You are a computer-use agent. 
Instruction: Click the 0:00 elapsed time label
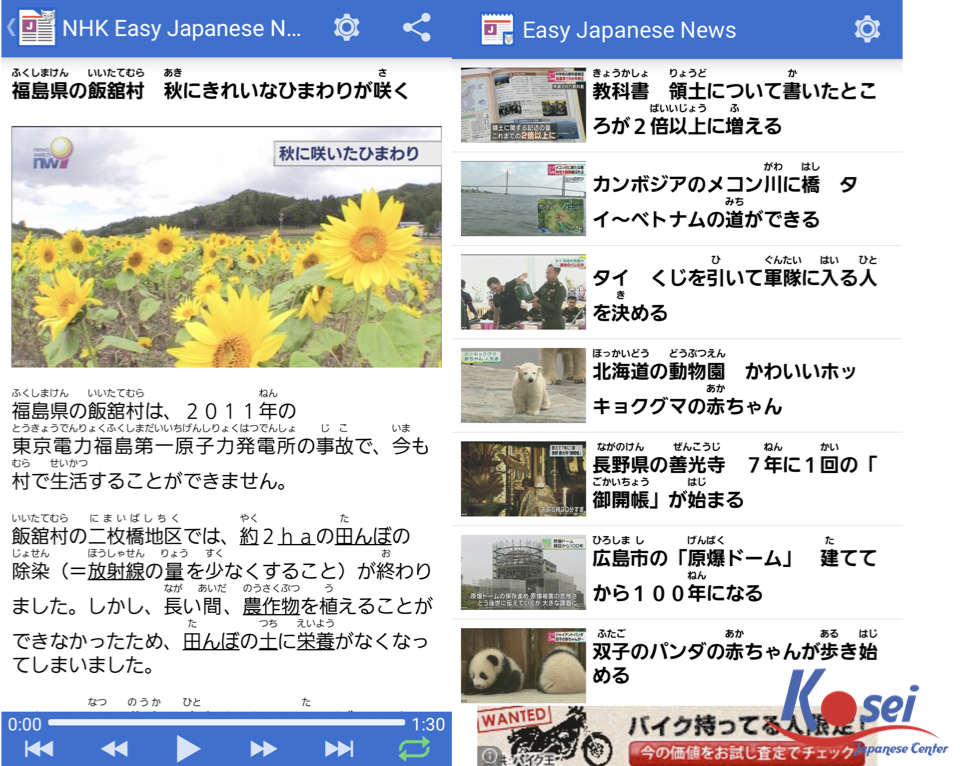point(24,724)
